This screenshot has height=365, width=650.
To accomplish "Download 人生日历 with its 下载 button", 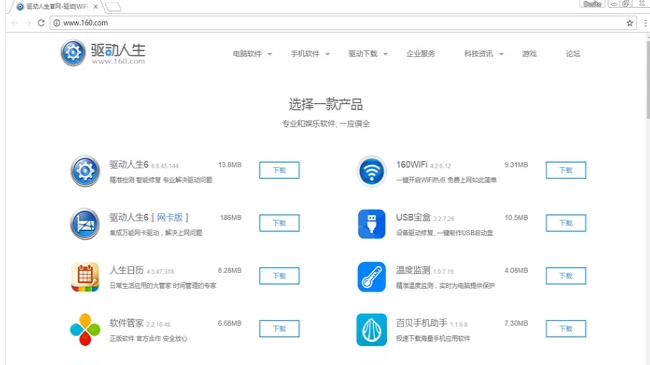I will pyautogui.click(x=279, y=276).
